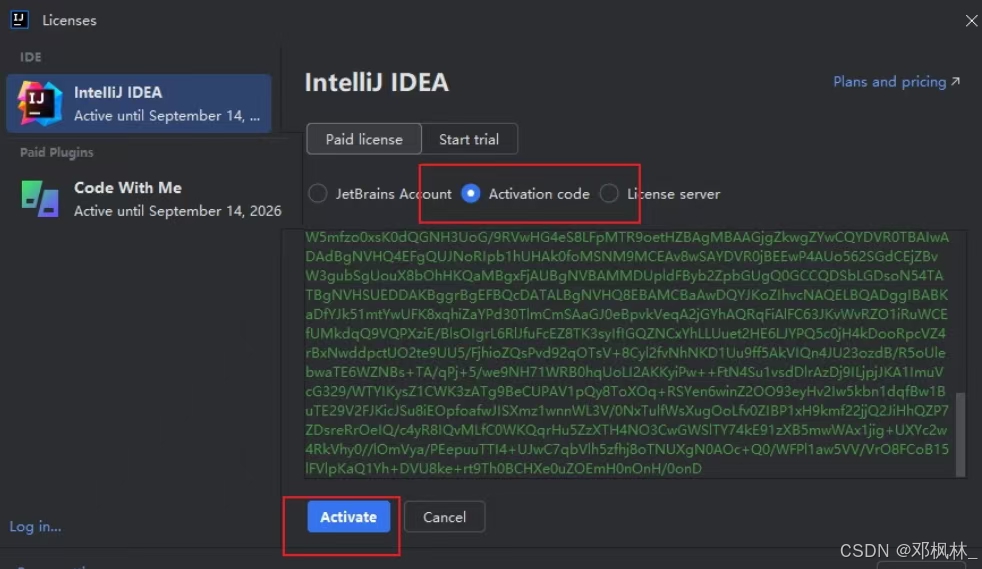Click the 'IntelliJ IDEA' heading text
Screen dimensions: 982x569
[376, 83]
